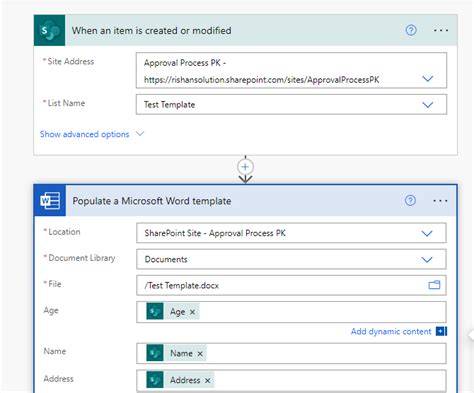The image size is (474, 393).
Task: Click the 'When an item is created or modified' header
Action: (246, 30)
